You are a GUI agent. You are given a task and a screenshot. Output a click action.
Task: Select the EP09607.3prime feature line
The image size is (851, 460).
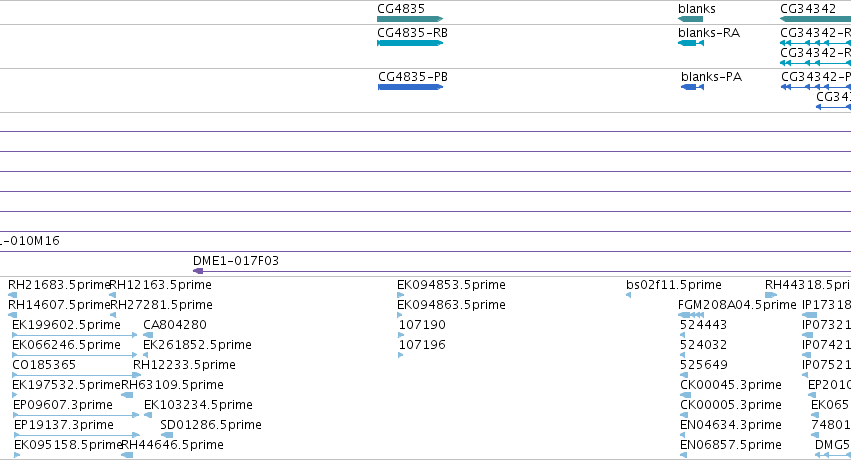click(76, 415)
